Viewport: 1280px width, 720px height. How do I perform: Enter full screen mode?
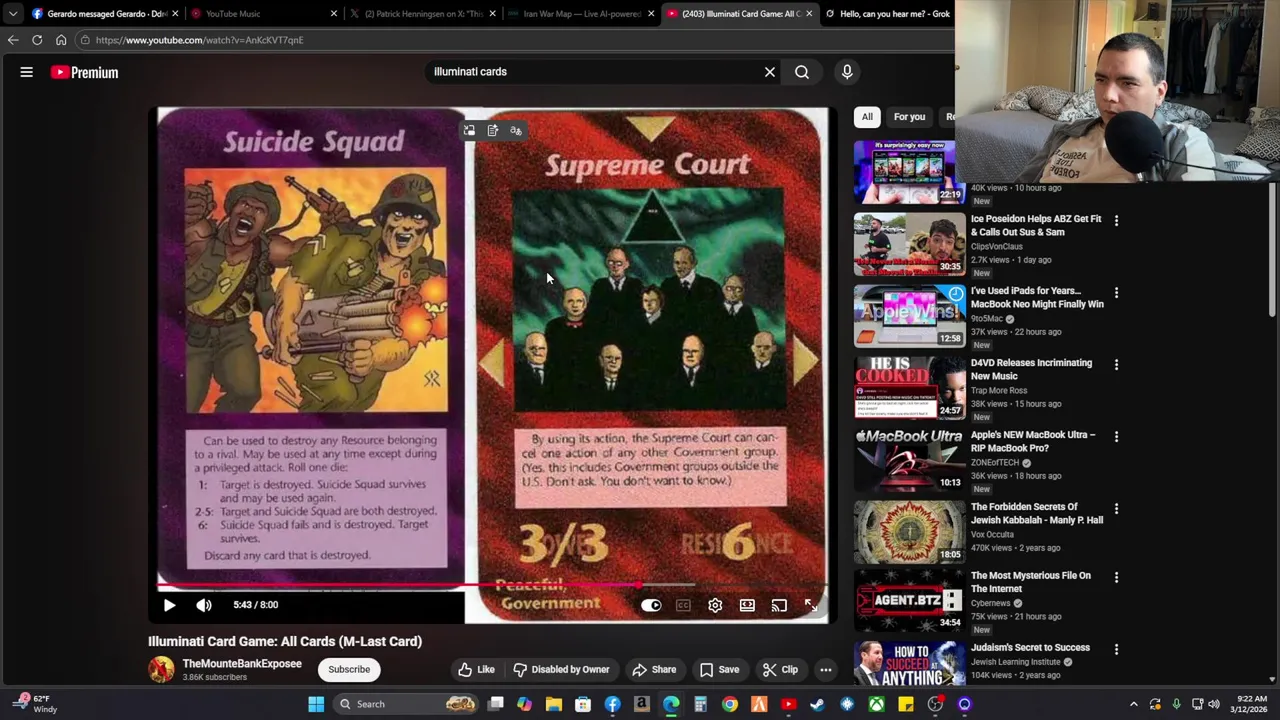(x=811, y=605)
